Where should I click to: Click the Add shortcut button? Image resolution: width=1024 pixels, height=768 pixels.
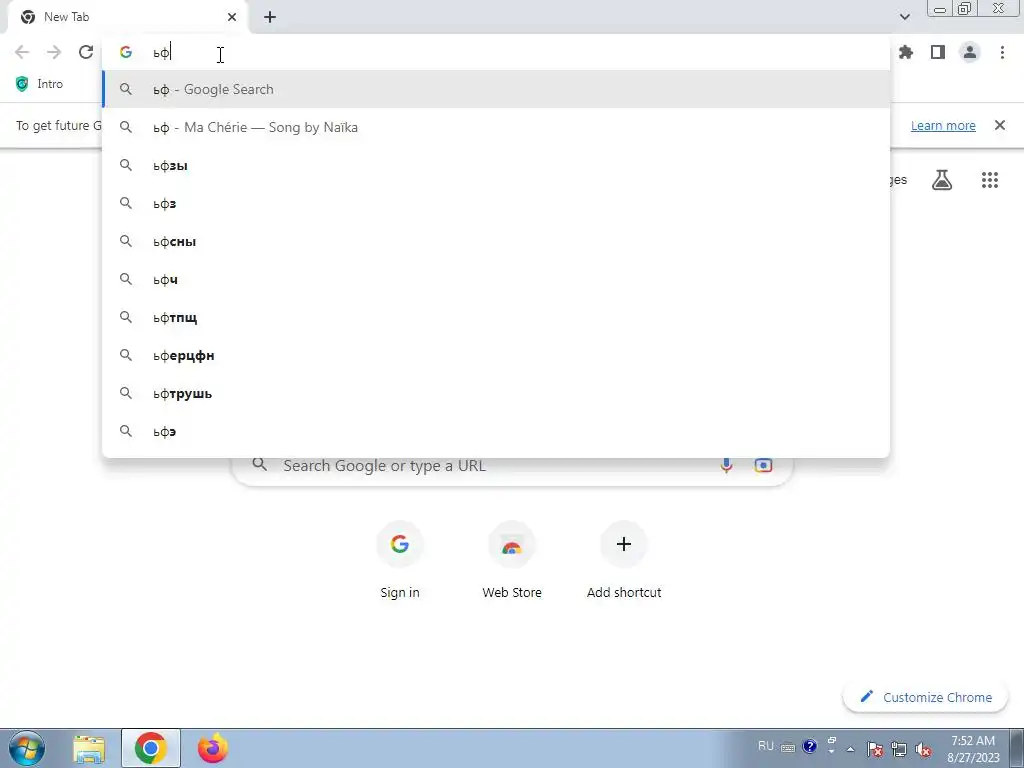624,560
